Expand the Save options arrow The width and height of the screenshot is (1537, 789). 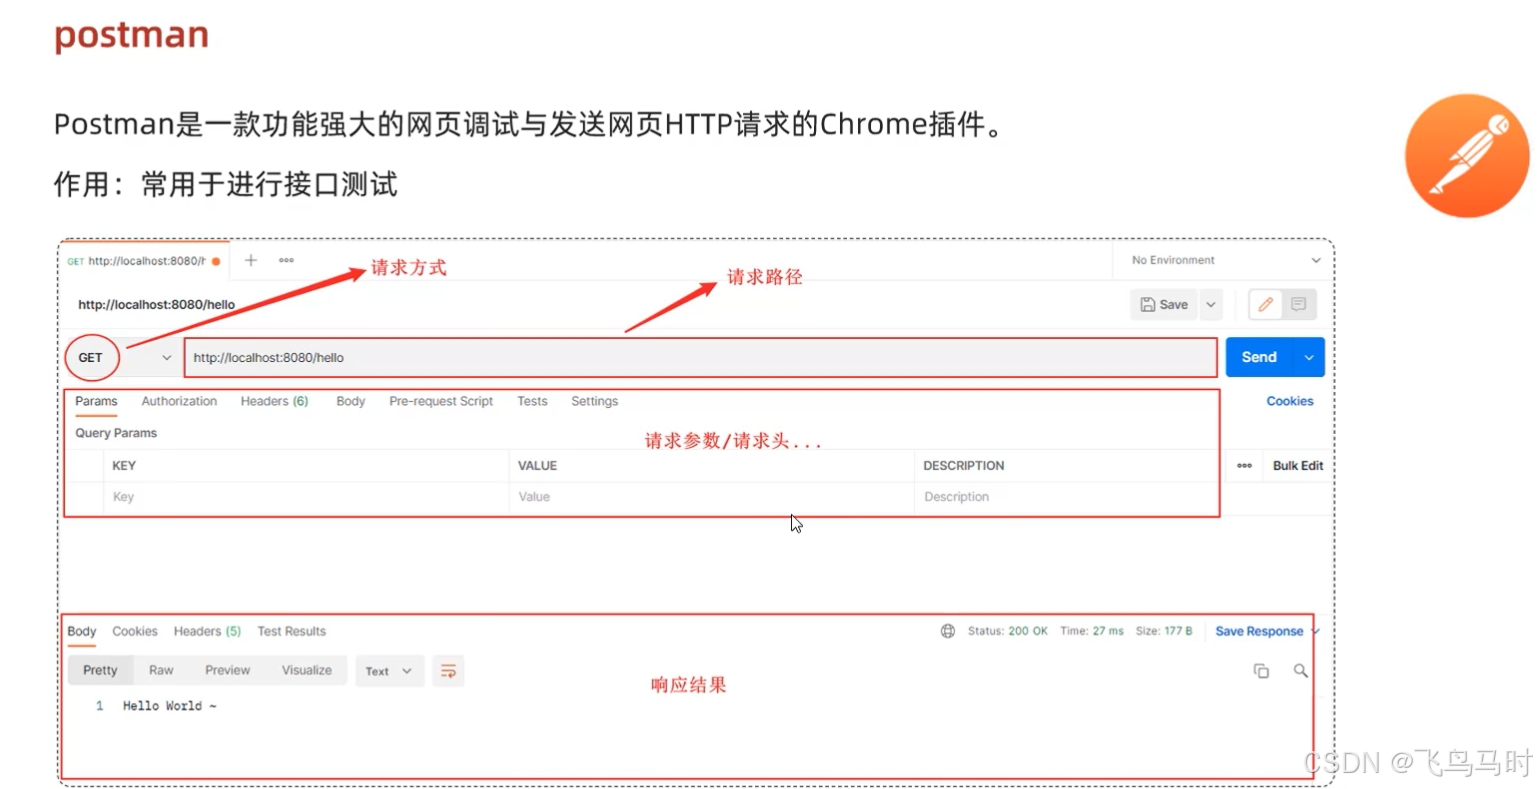click(1210, 304)
